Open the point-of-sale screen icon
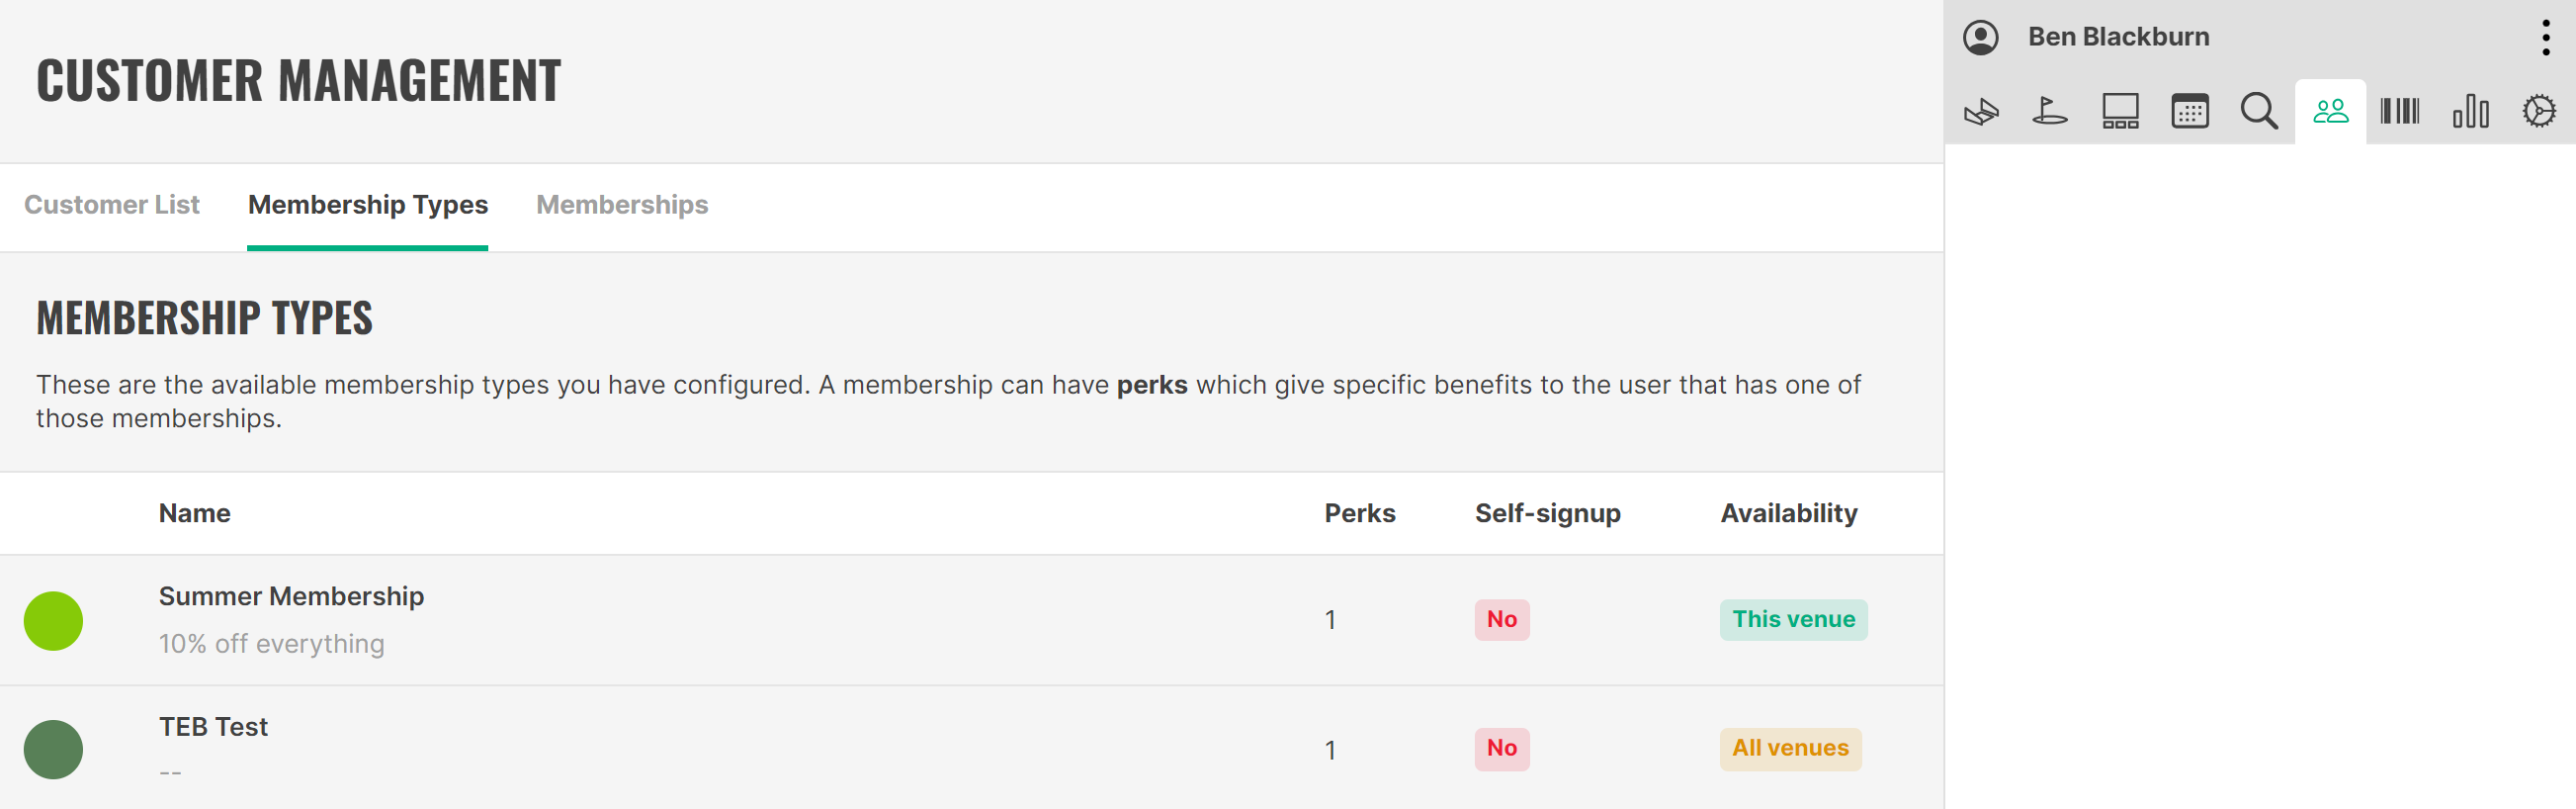This screenshot has height=809, width=2576. 2120,111
